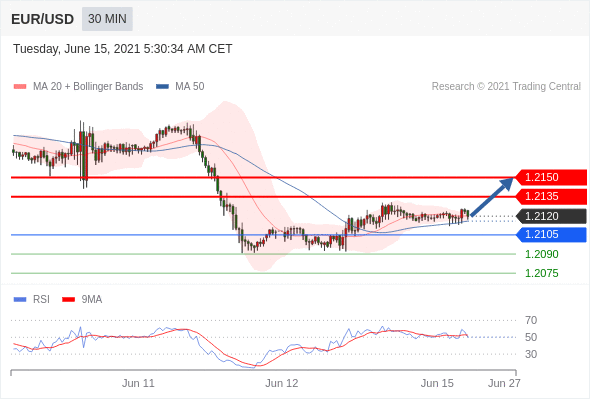Click the MA 20 + Bollinger Bands label
Image resolution: width=590 pixels, height=400 pixels.
(88, 87)
